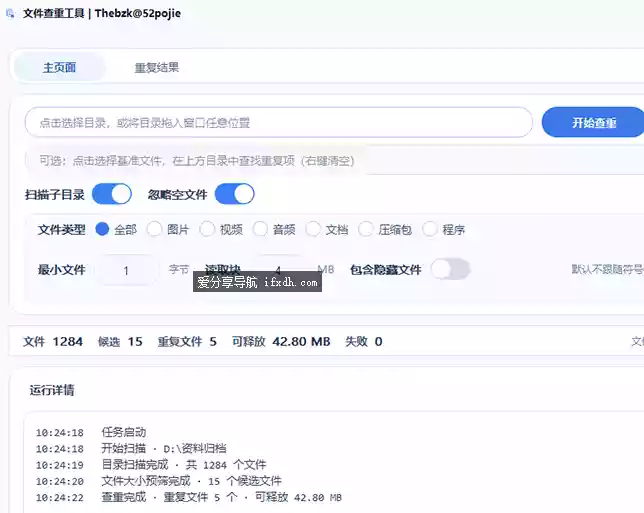Click the 默认不跟随符号 hint text
Screen dimensions: 644x513
[x=608, y=269]
